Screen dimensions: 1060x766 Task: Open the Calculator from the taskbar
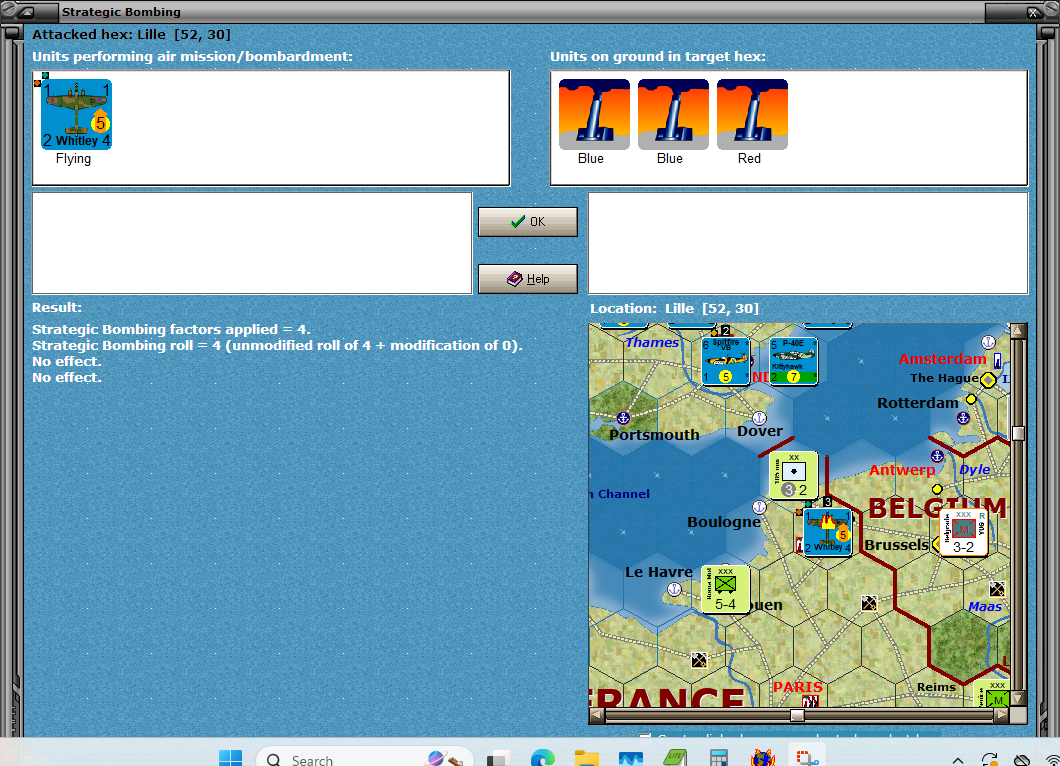(x=719, y=759)
